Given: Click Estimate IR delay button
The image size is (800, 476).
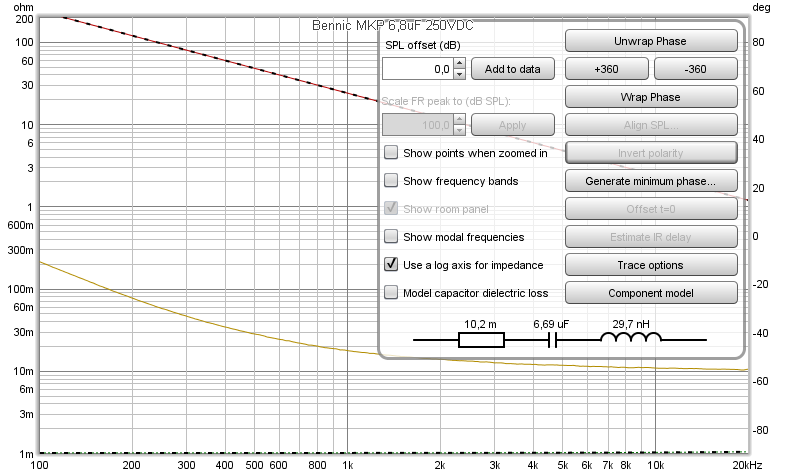Looking at the screenshot, I should [651, 237].
